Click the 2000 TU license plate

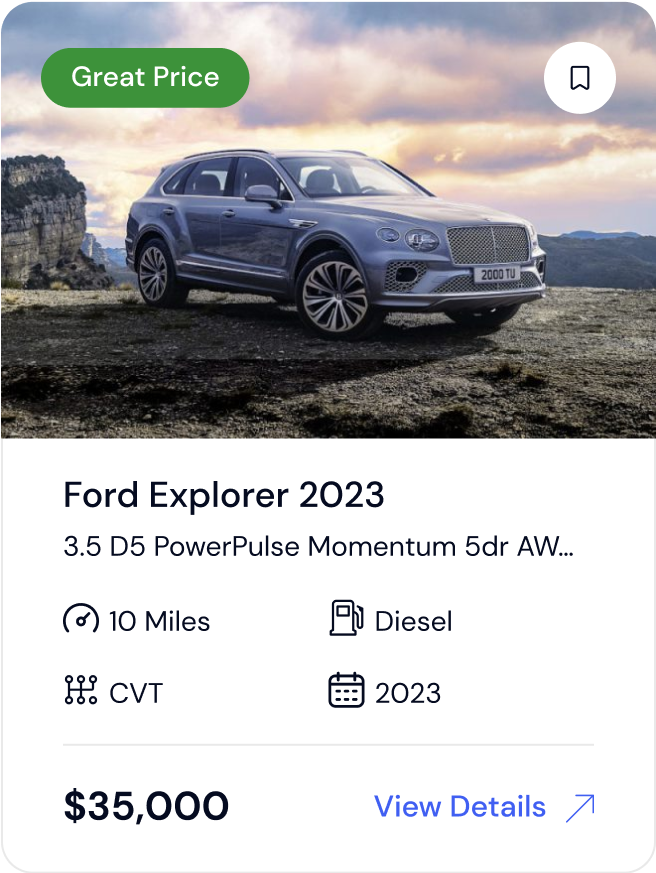point(497,273)
